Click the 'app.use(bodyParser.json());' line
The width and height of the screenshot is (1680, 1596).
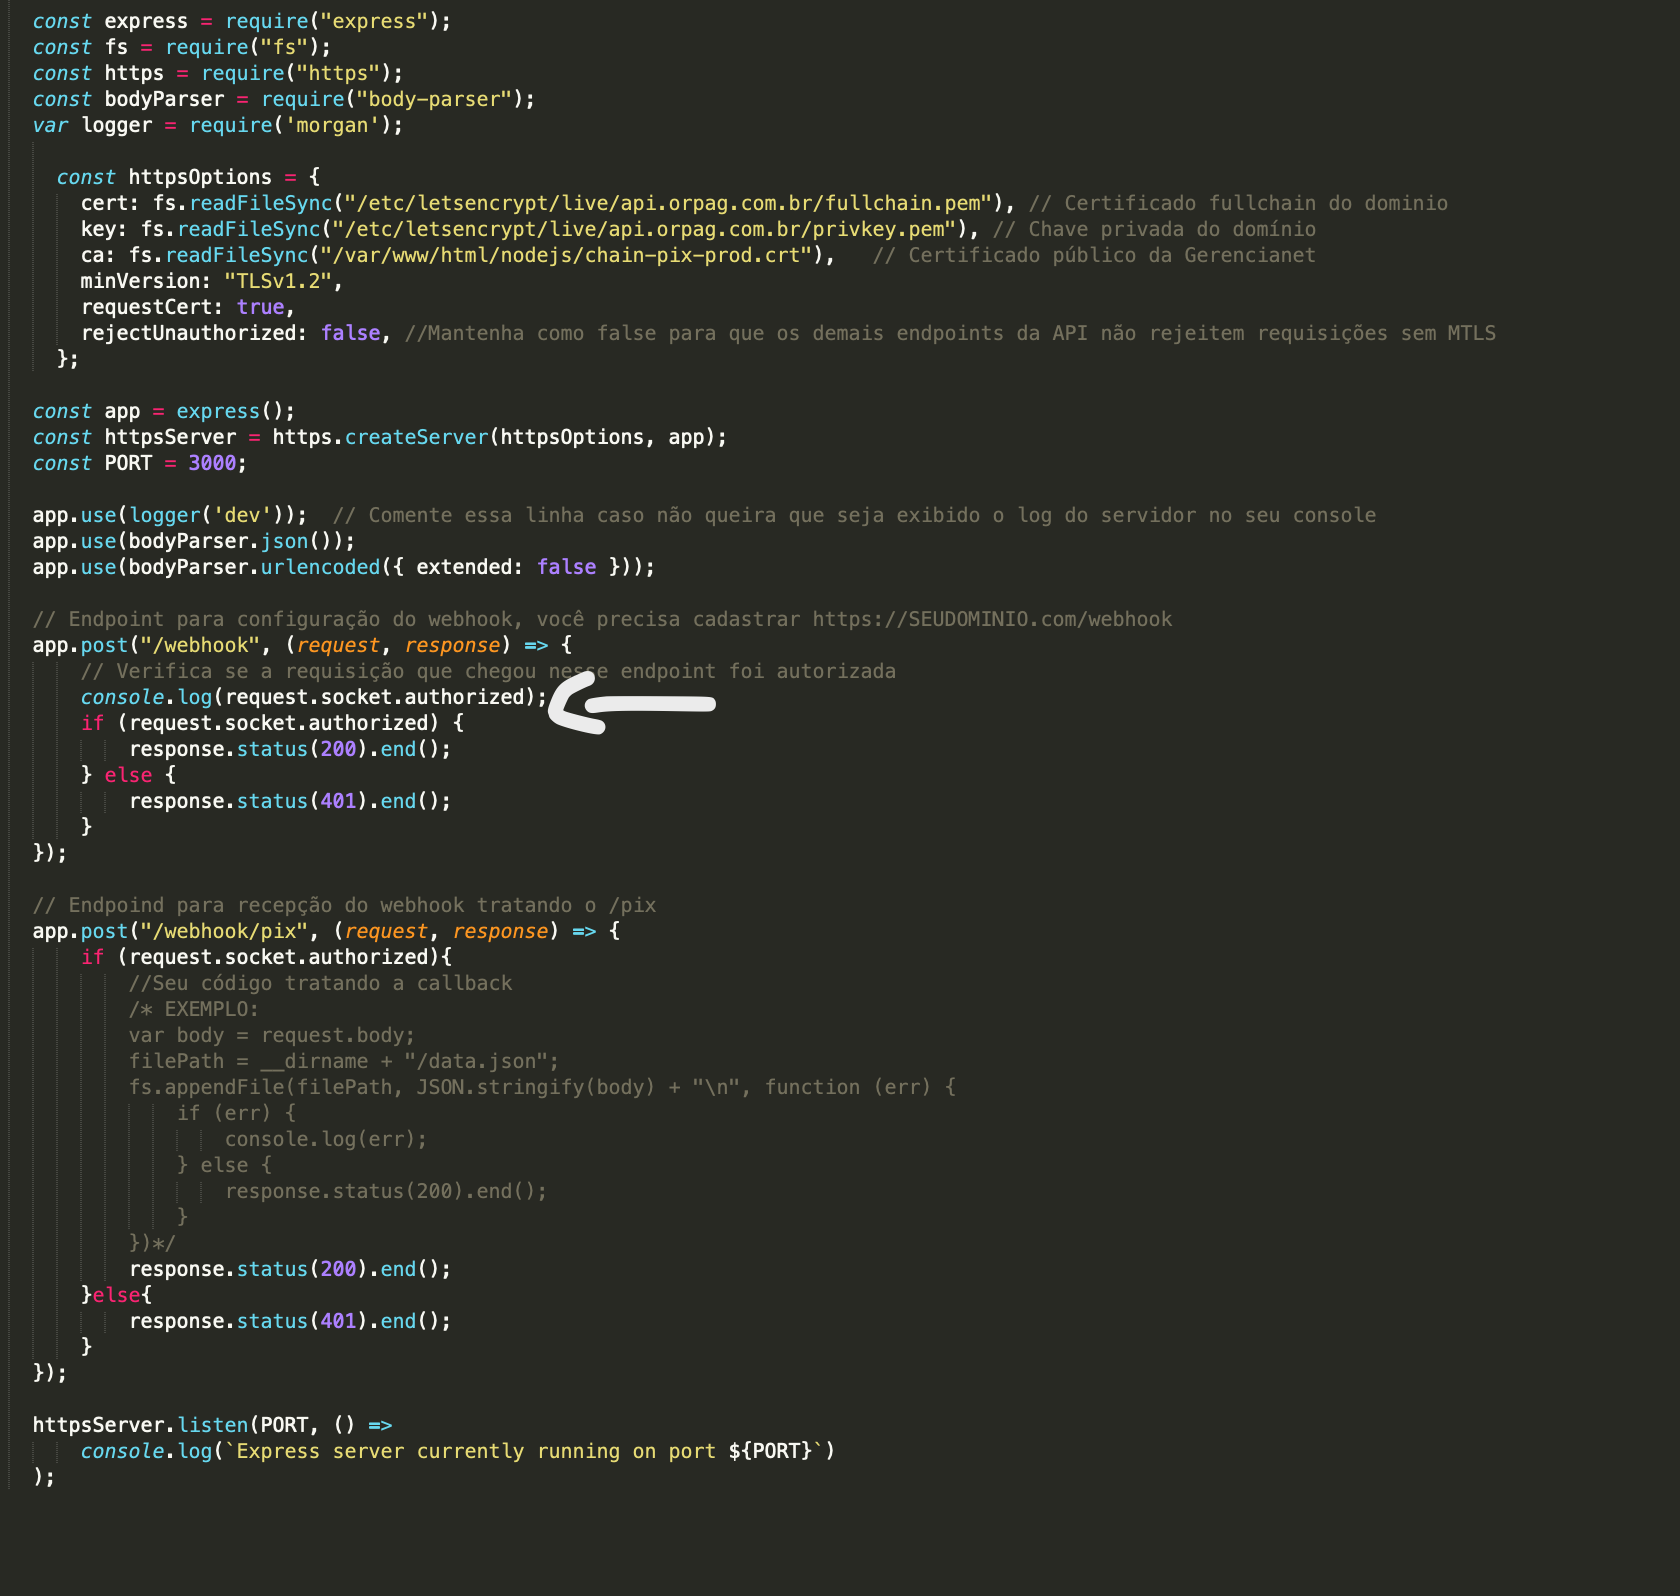pos(193,541)
